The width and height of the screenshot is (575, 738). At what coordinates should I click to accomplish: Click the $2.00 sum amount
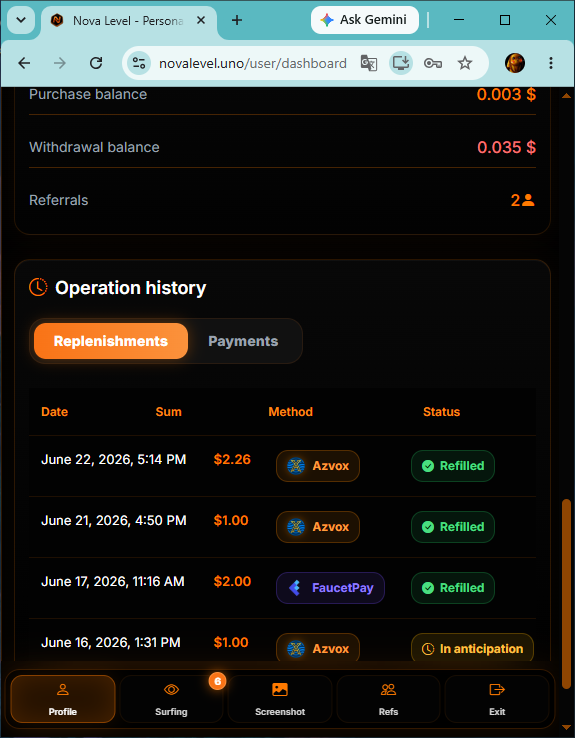pyautogui.click(x=232, y=581)
